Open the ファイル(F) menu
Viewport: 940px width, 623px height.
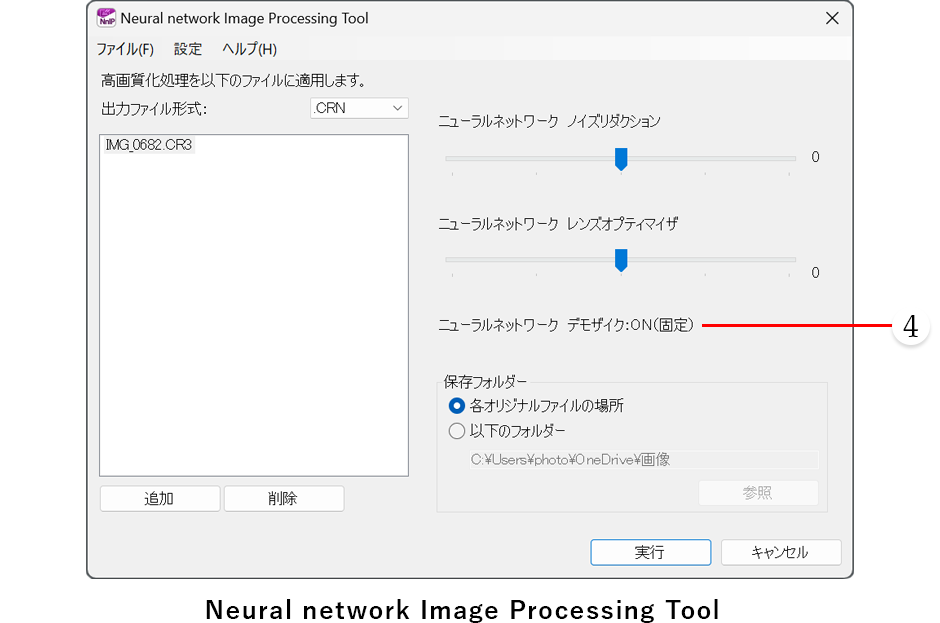click(125, 49)
